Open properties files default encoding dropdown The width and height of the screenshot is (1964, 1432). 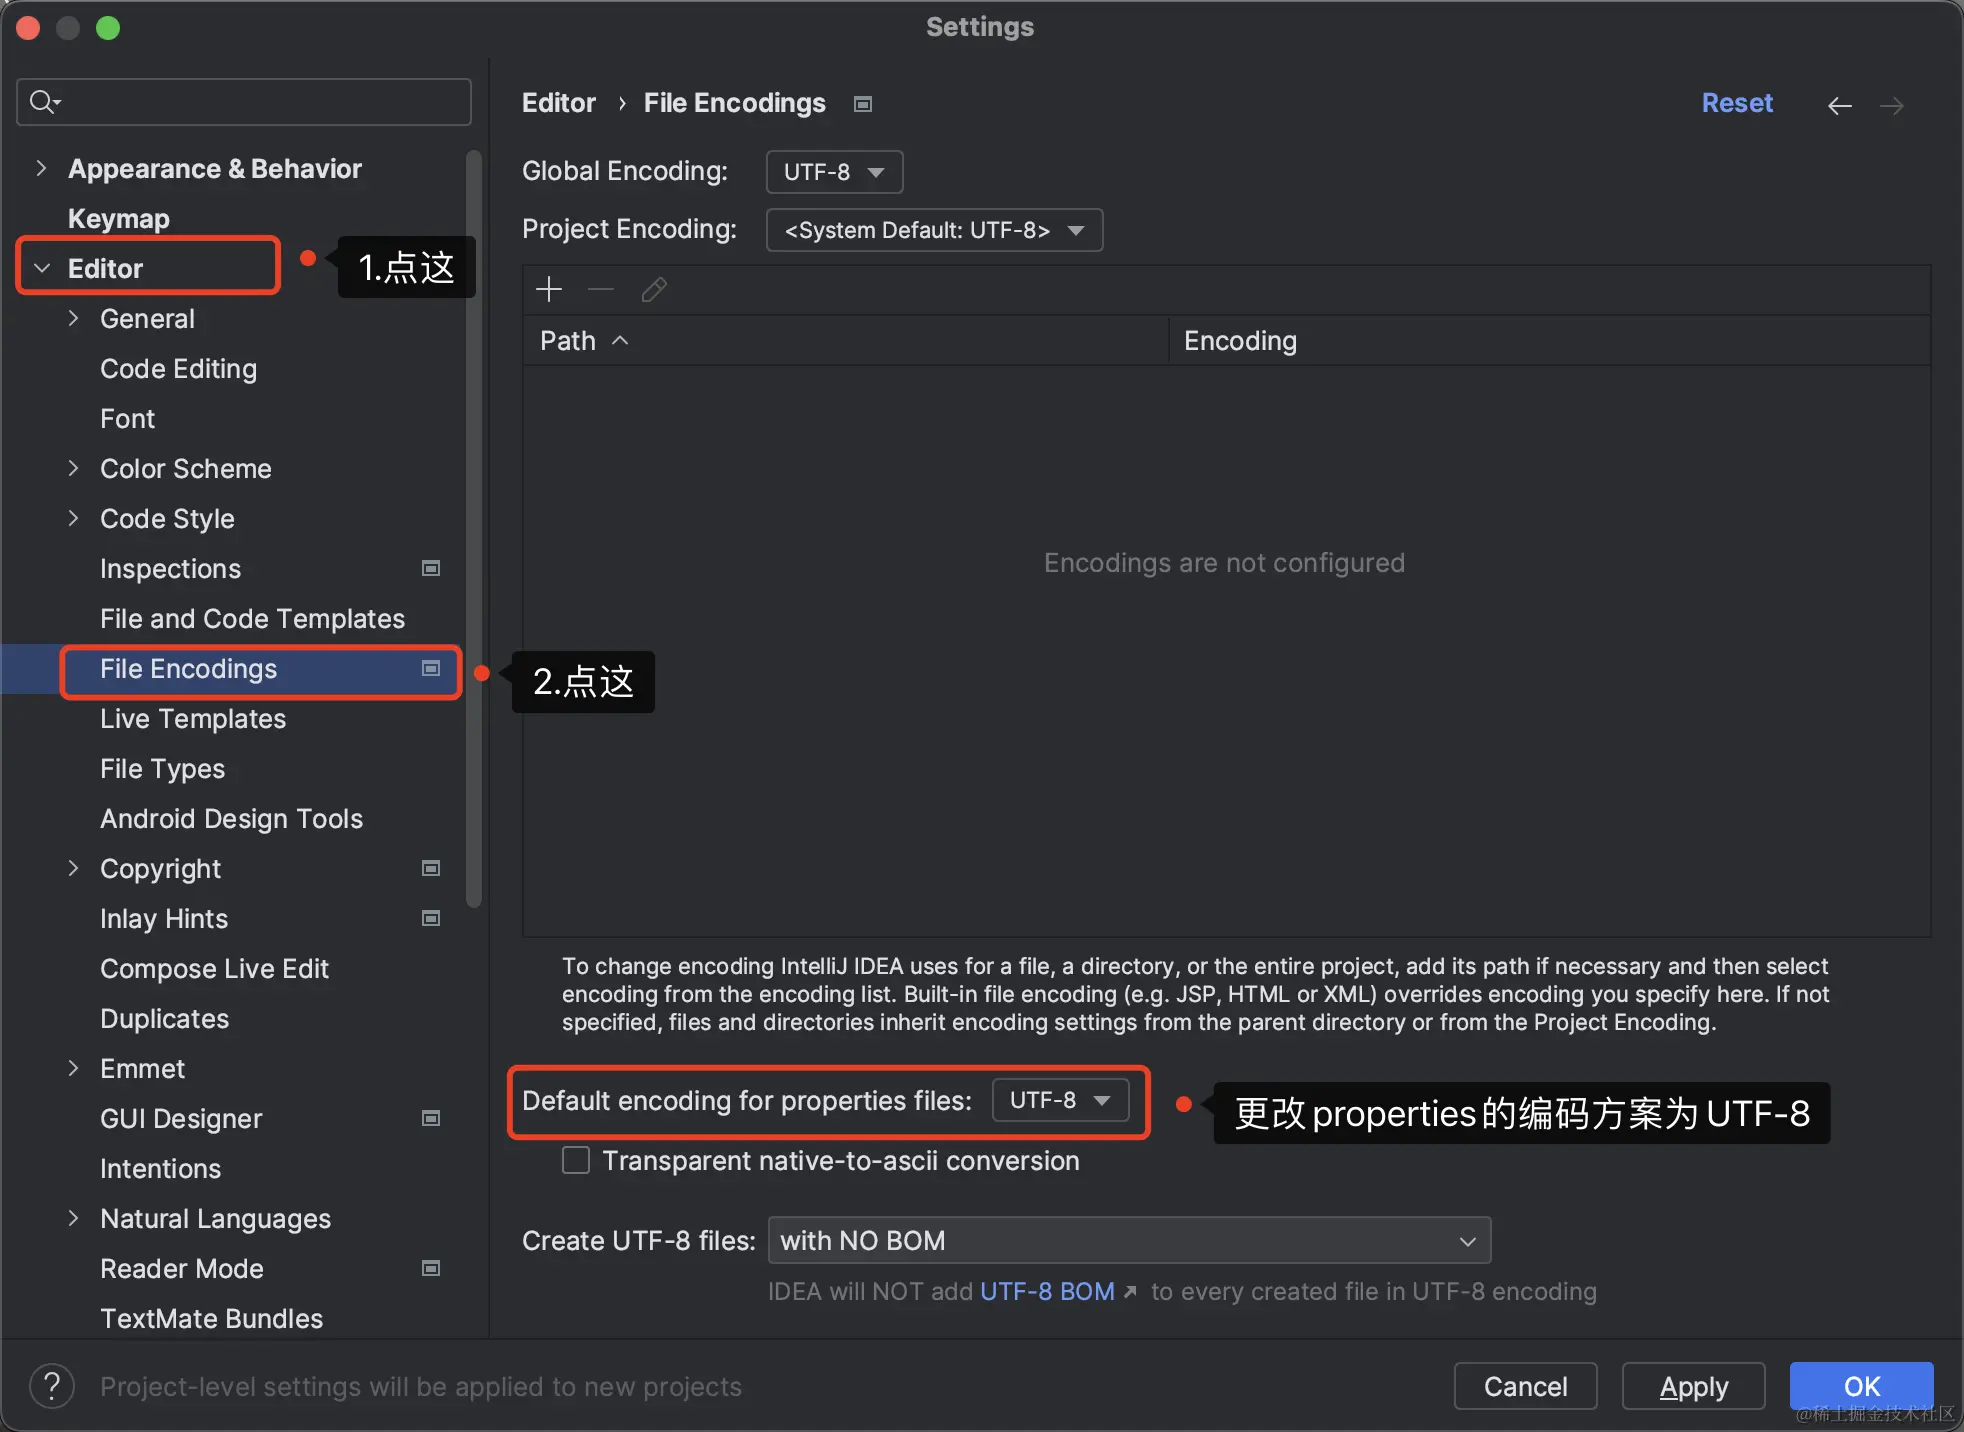[x=1060, y=1100]
